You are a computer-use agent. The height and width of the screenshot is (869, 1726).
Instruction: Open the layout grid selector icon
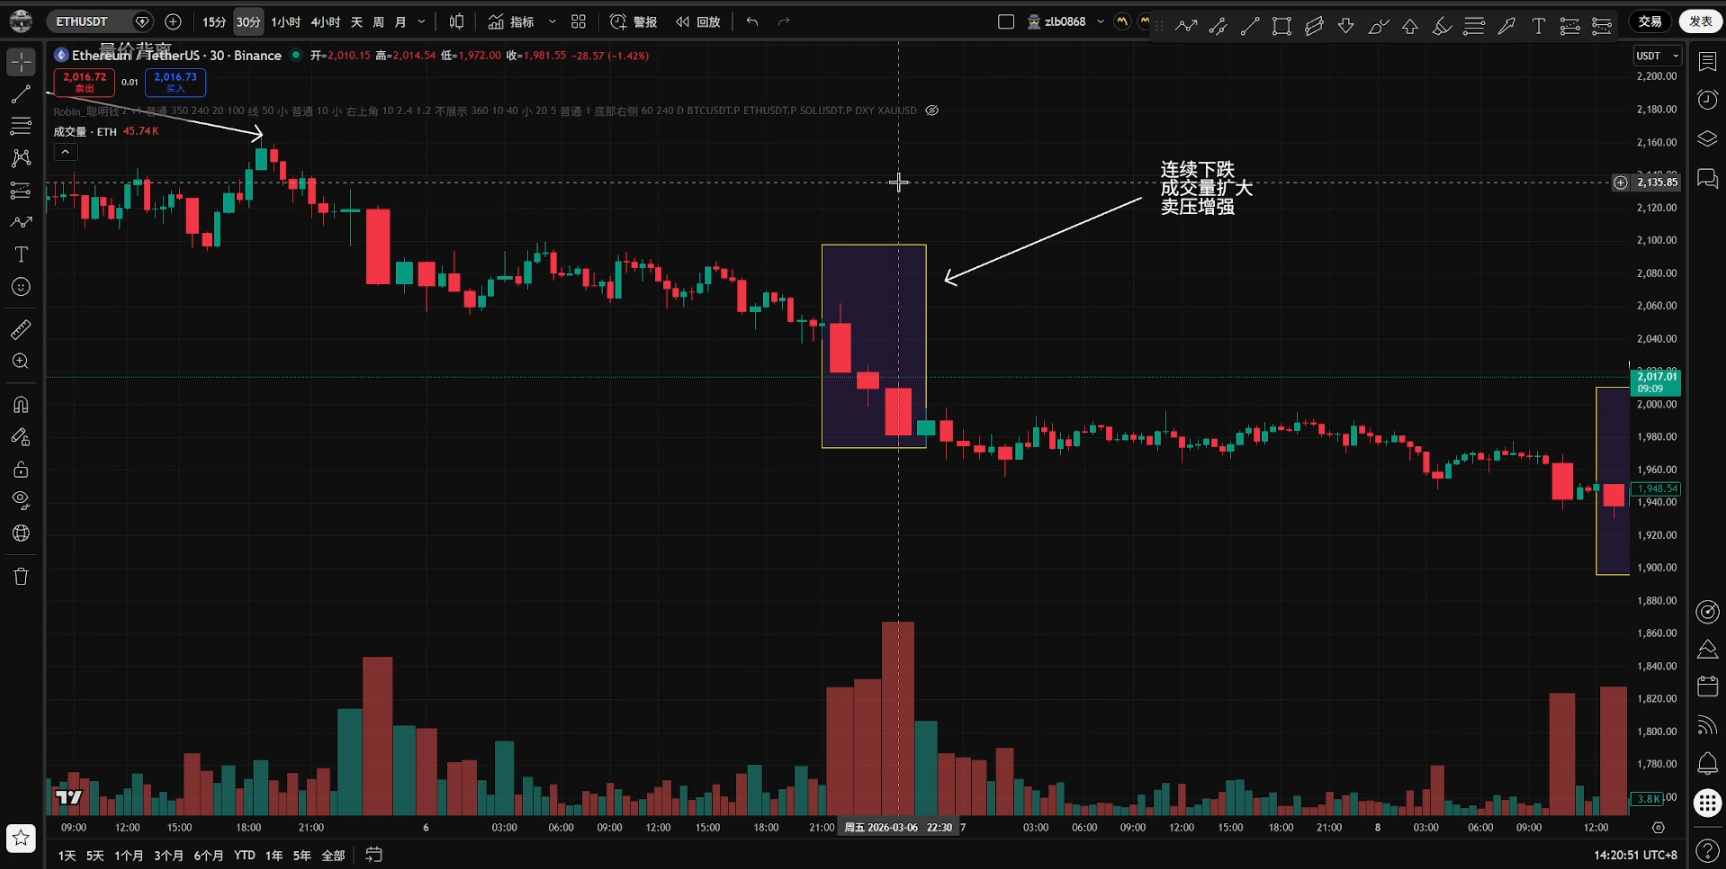click(x=578, y=22)
